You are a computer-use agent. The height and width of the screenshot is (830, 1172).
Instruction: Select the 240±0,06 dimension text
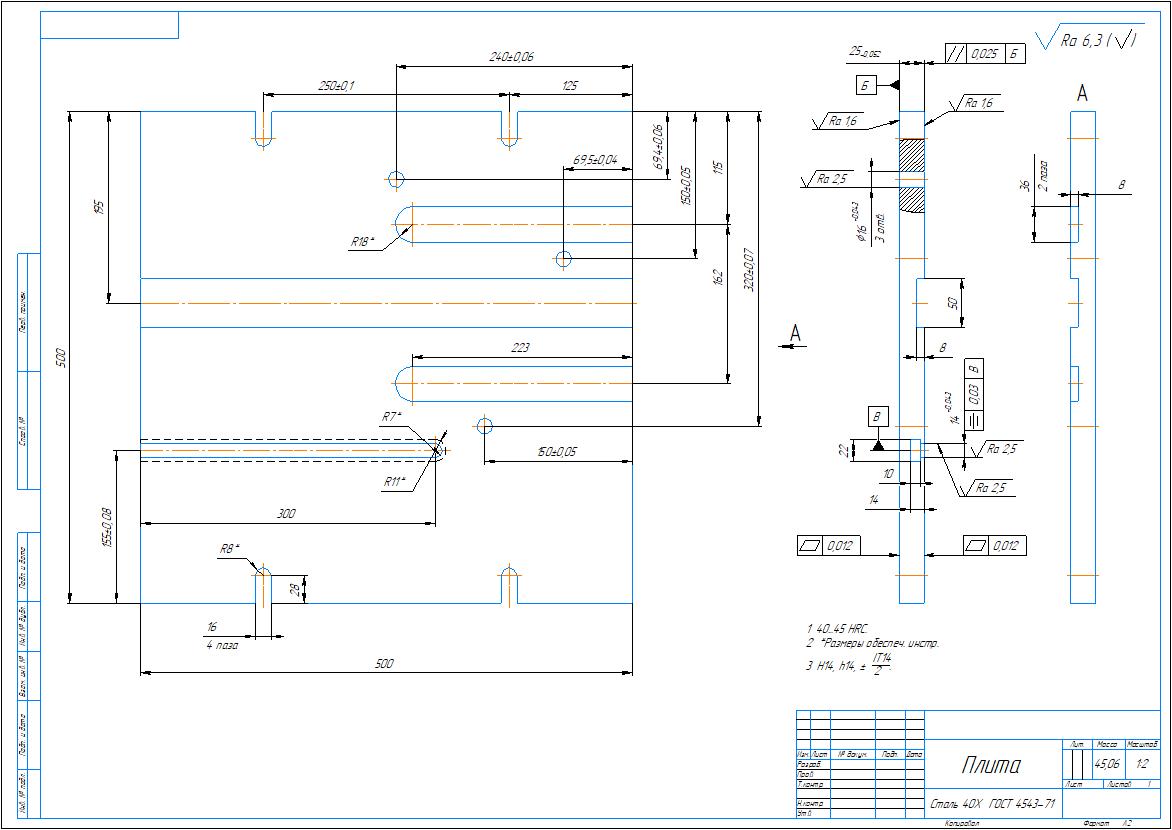pos(511,58)
